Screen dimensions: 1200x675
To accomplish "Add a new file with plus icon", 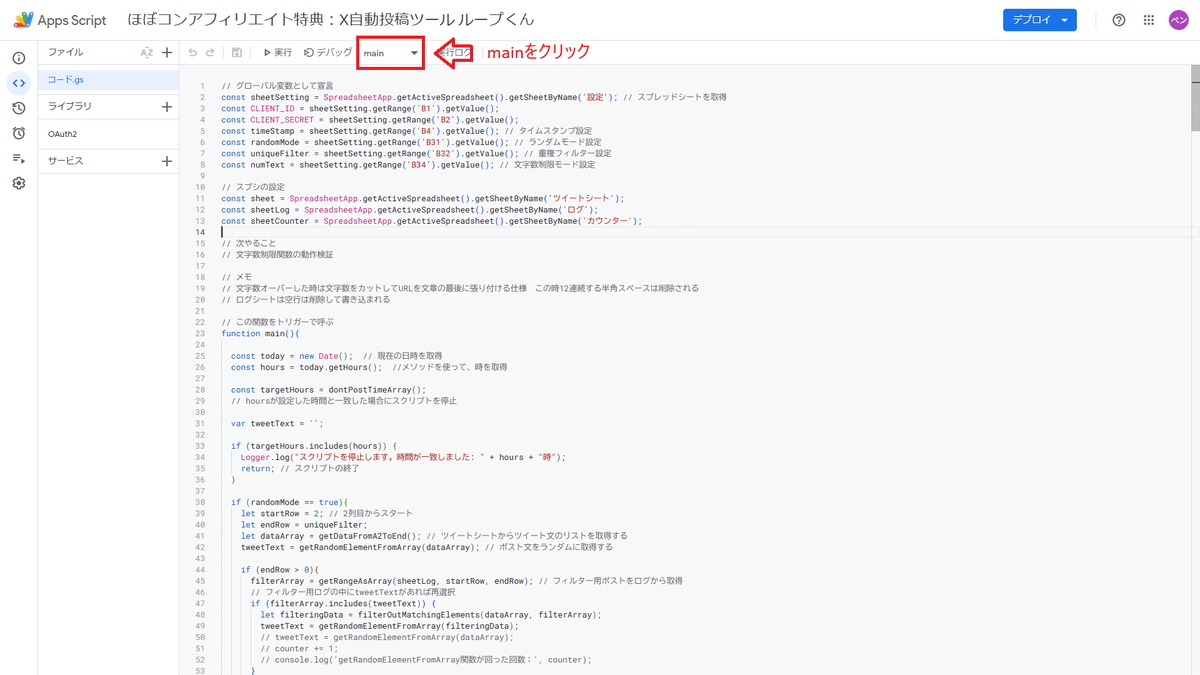I will pyautogui.click(x=167, y=53).
